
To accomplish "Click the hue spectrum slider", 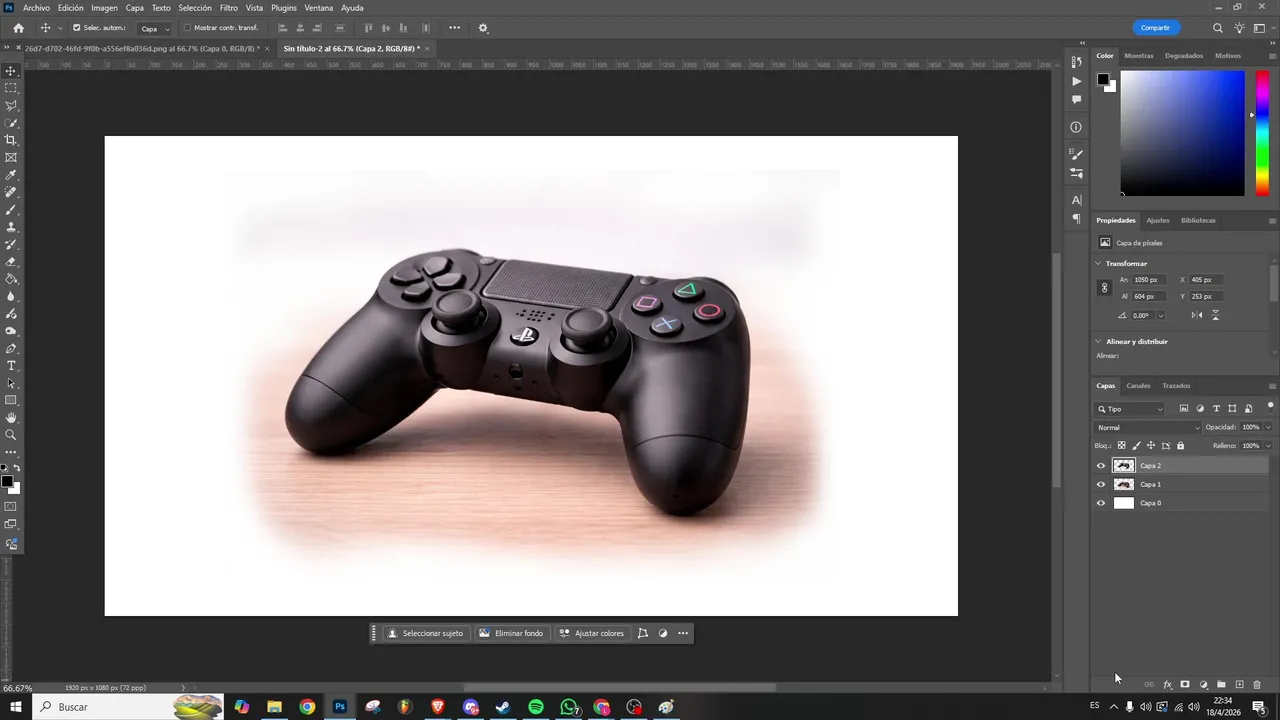I will tap(1263, 133).
